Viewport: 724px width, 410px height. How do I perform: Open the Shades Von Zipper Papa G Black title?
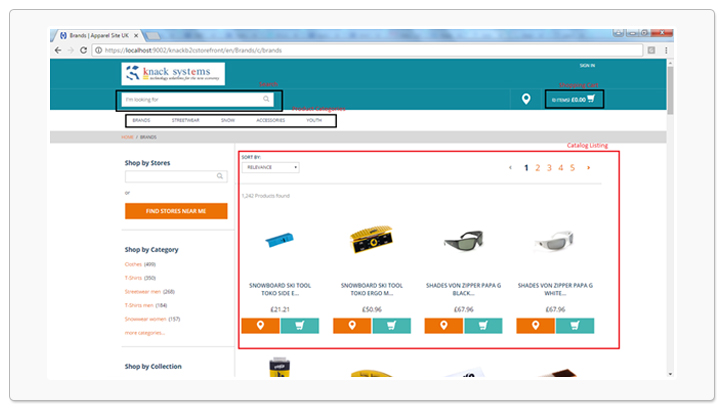[463, 289]
